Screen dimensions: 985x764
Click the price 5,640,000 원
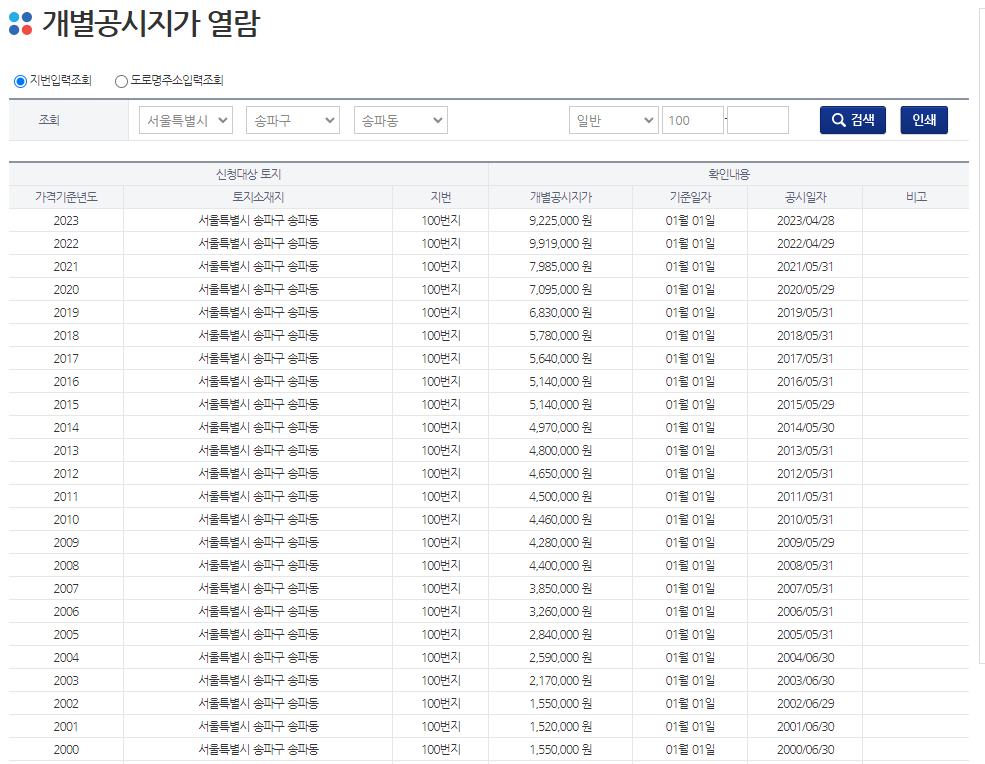560,359
